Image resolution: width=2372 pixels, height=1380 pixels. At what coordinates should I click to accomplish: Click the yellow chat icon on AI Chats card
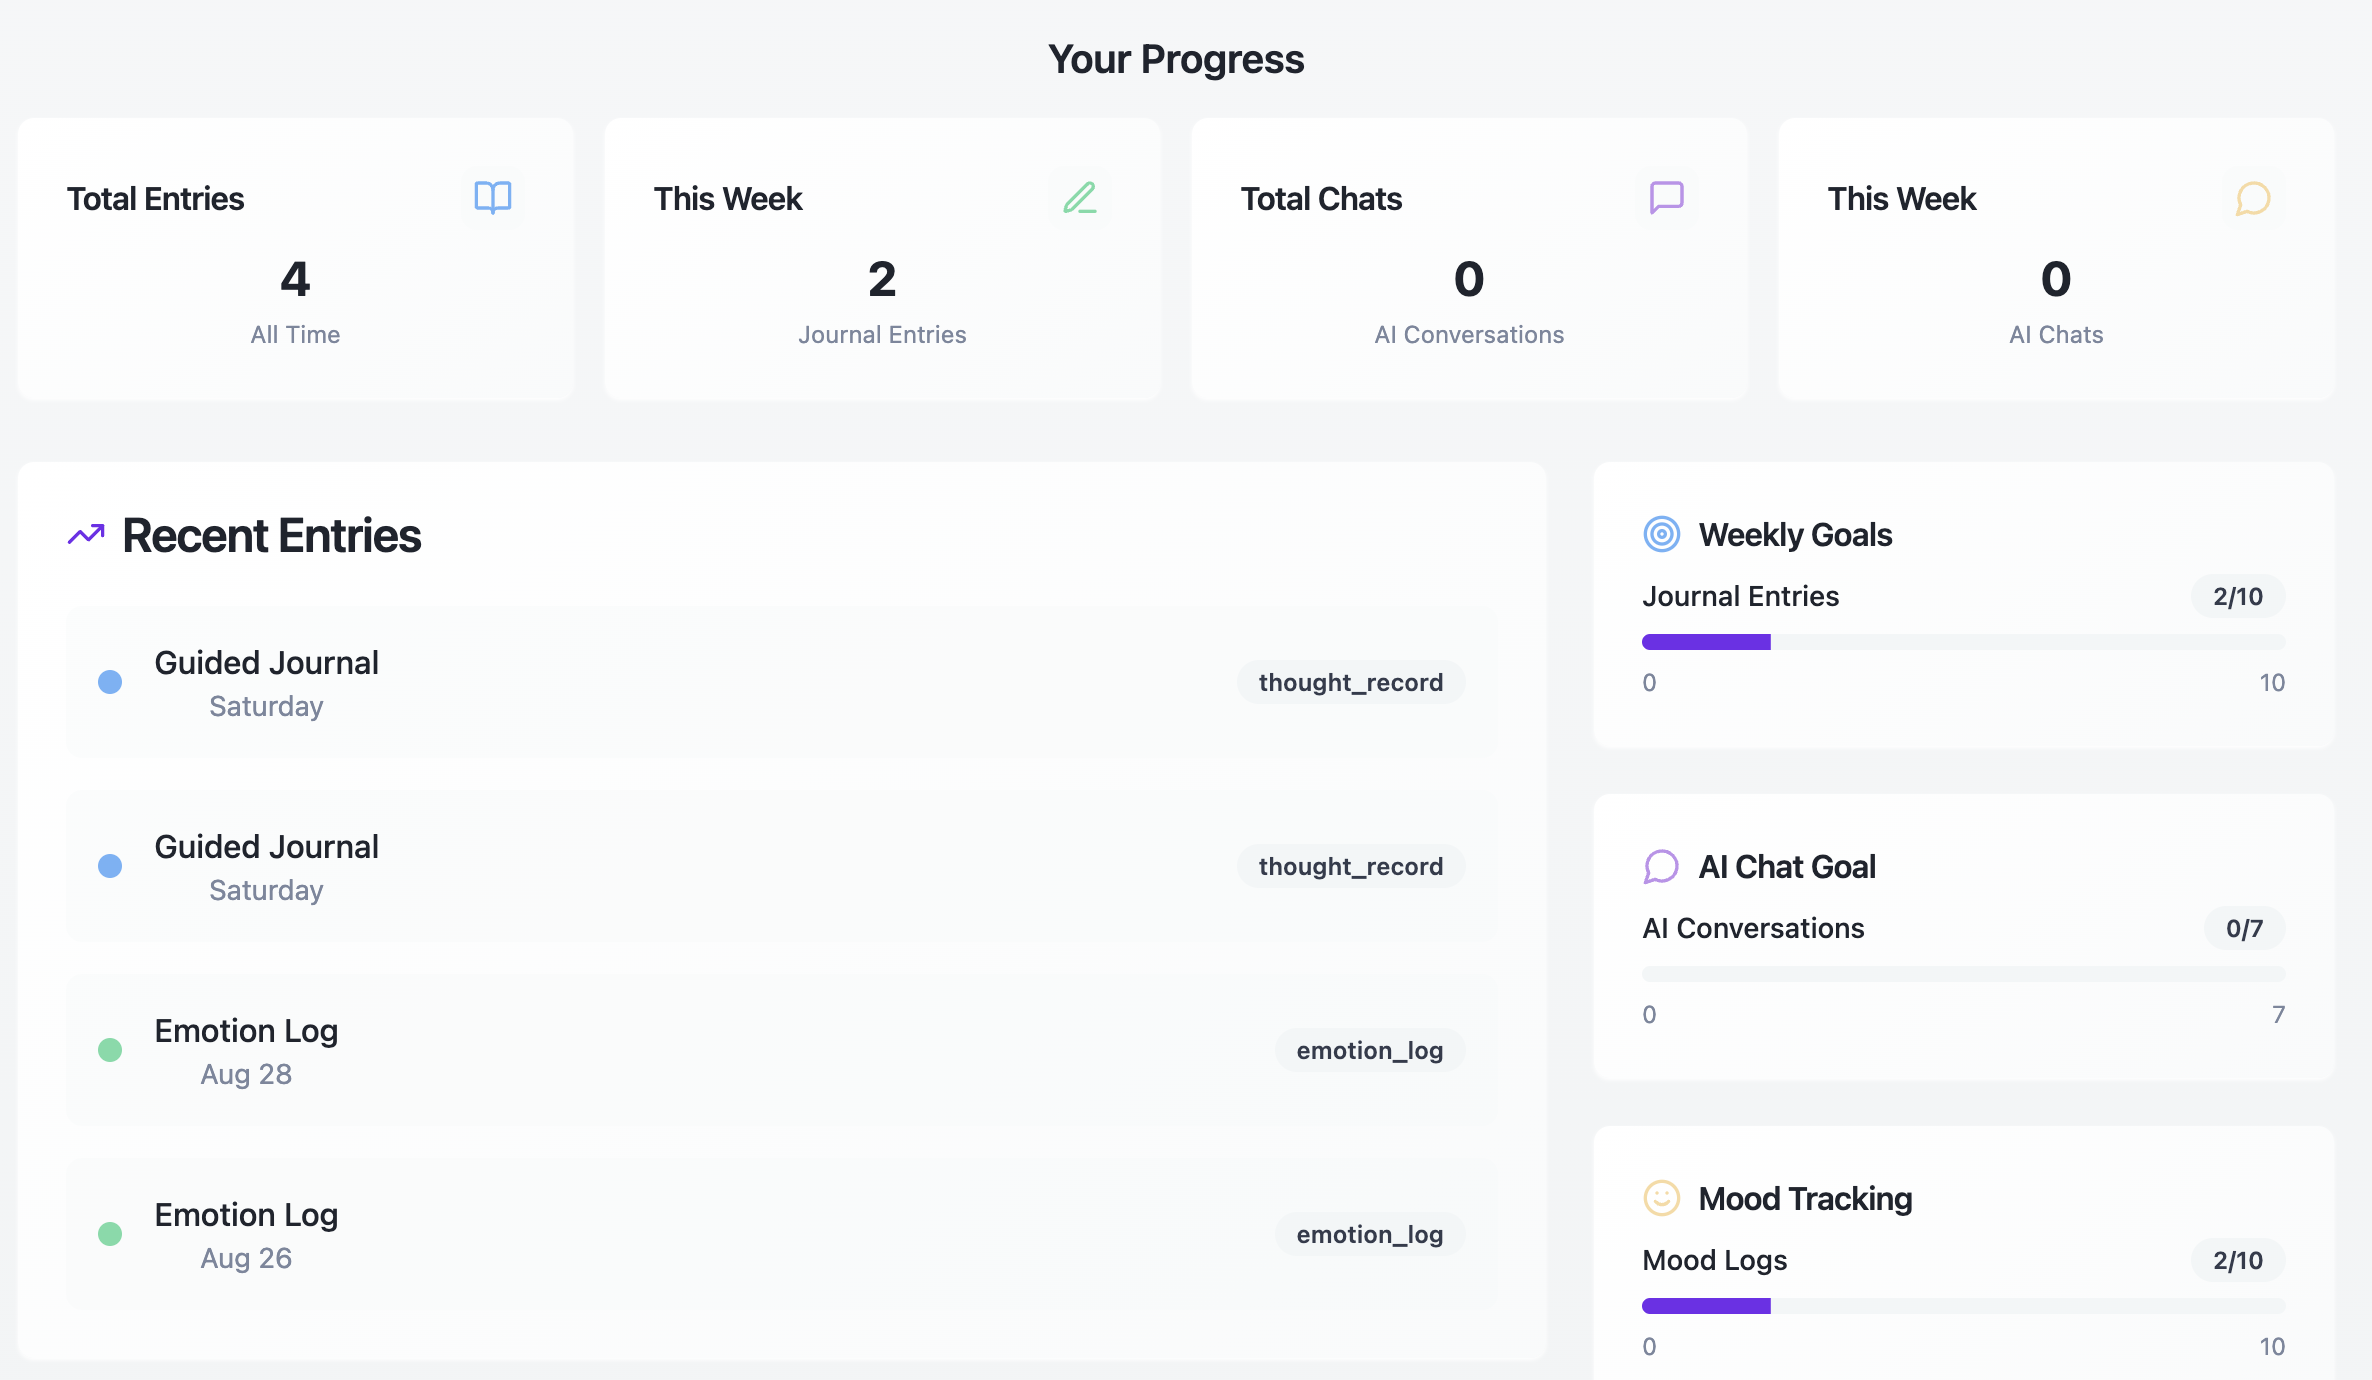[x=2251, y=199]
